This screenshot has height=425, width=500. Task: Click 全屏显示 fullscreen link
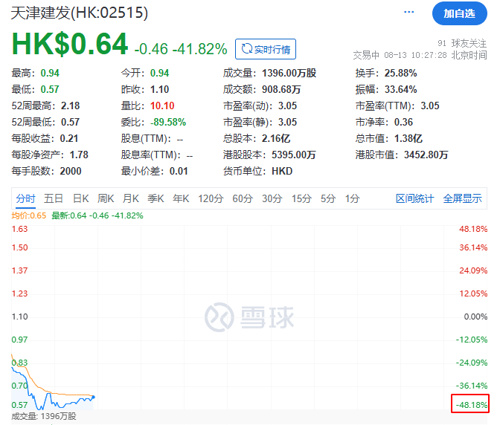coord(462,199)
